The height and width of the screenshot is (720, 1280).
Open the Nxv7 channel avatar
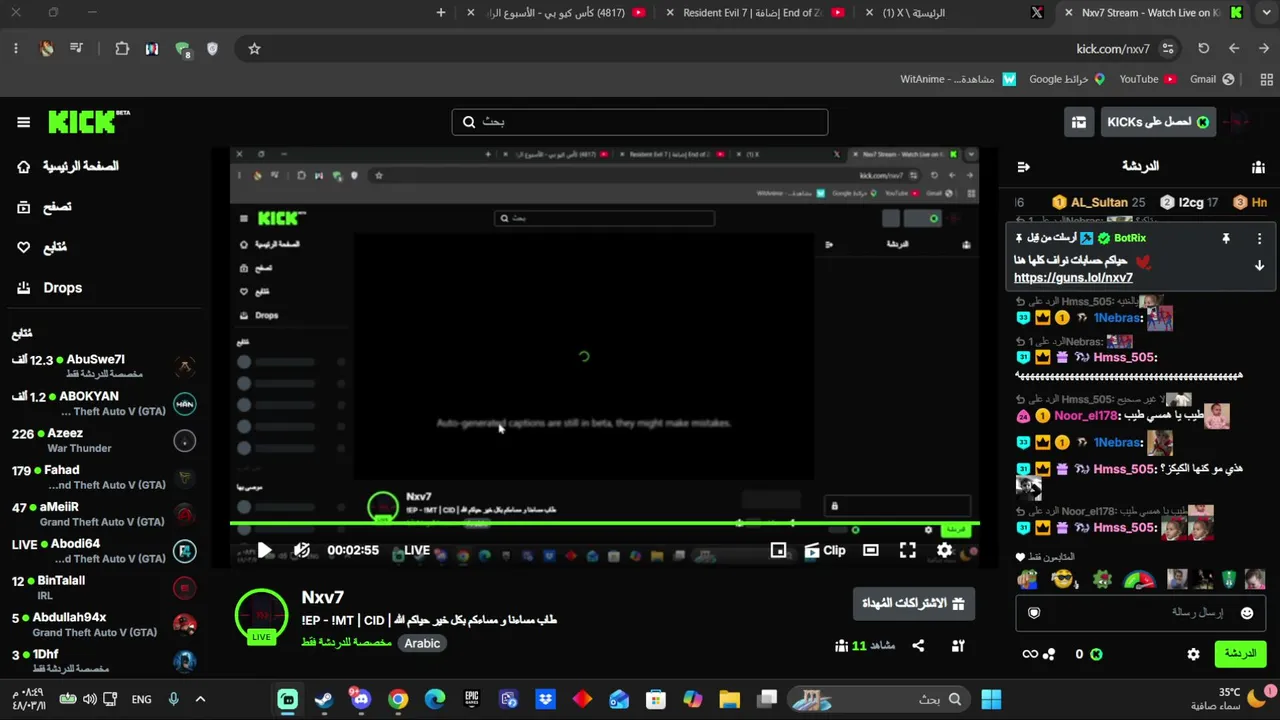[261, 615]
